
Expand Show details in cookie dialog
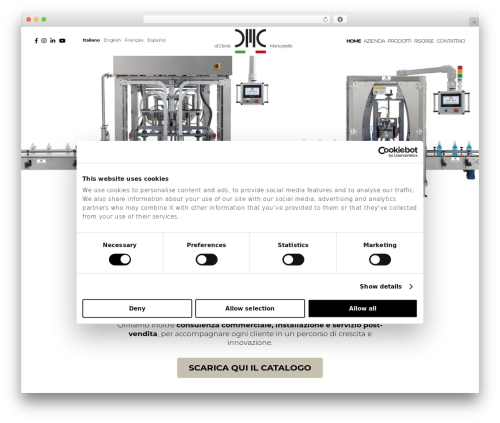(x=386, y=287)
